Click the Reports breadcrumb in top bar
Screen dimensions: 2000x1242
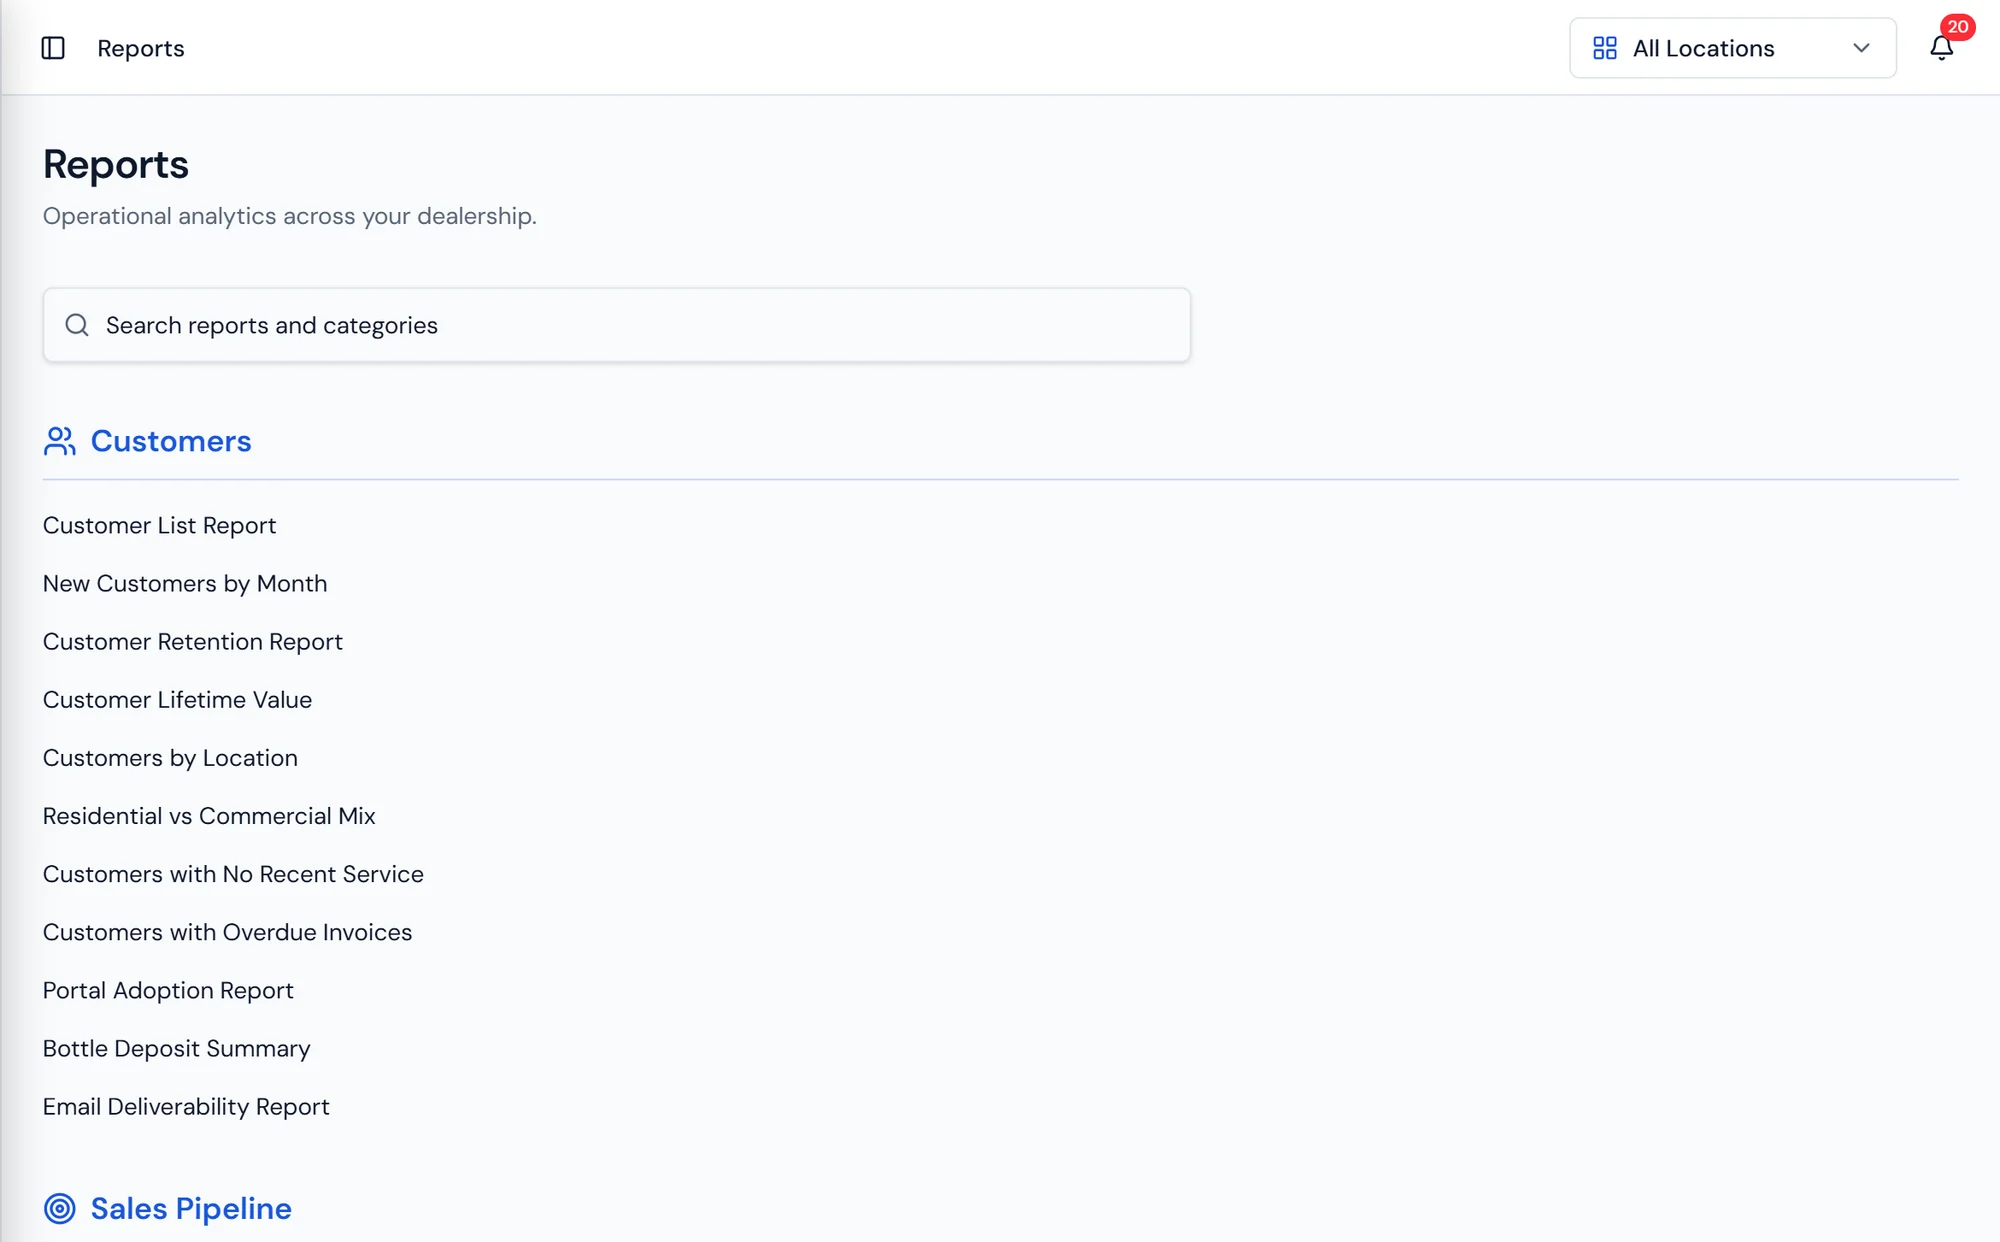[141, 48]
